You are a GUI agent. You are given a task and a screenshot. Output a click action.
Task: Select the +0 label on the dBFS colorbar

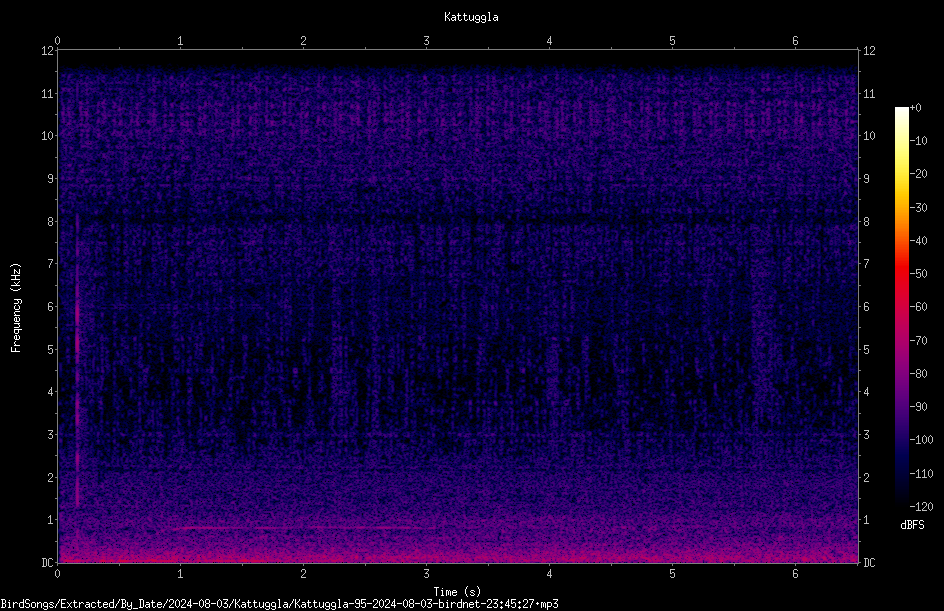click(x=916, y=108)
